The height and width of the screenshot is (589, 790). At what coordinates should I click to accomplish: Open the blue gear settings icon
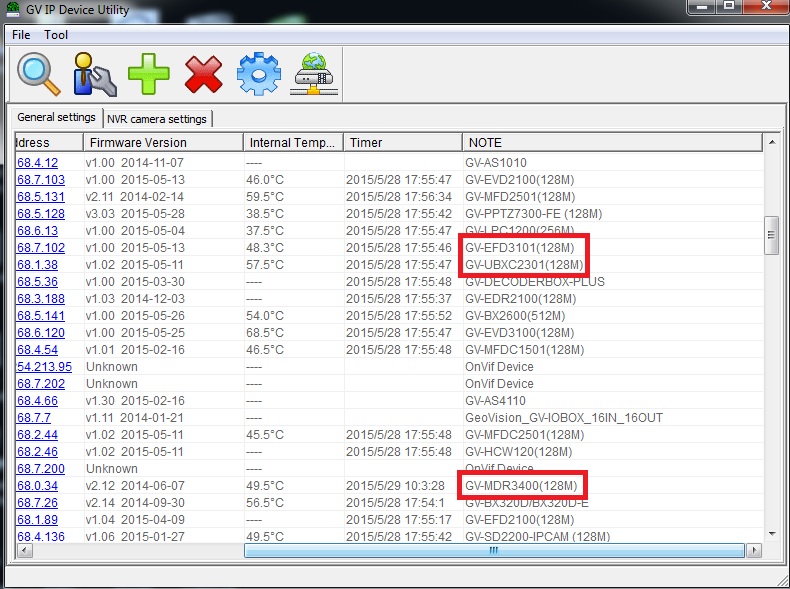pos(259,74)
